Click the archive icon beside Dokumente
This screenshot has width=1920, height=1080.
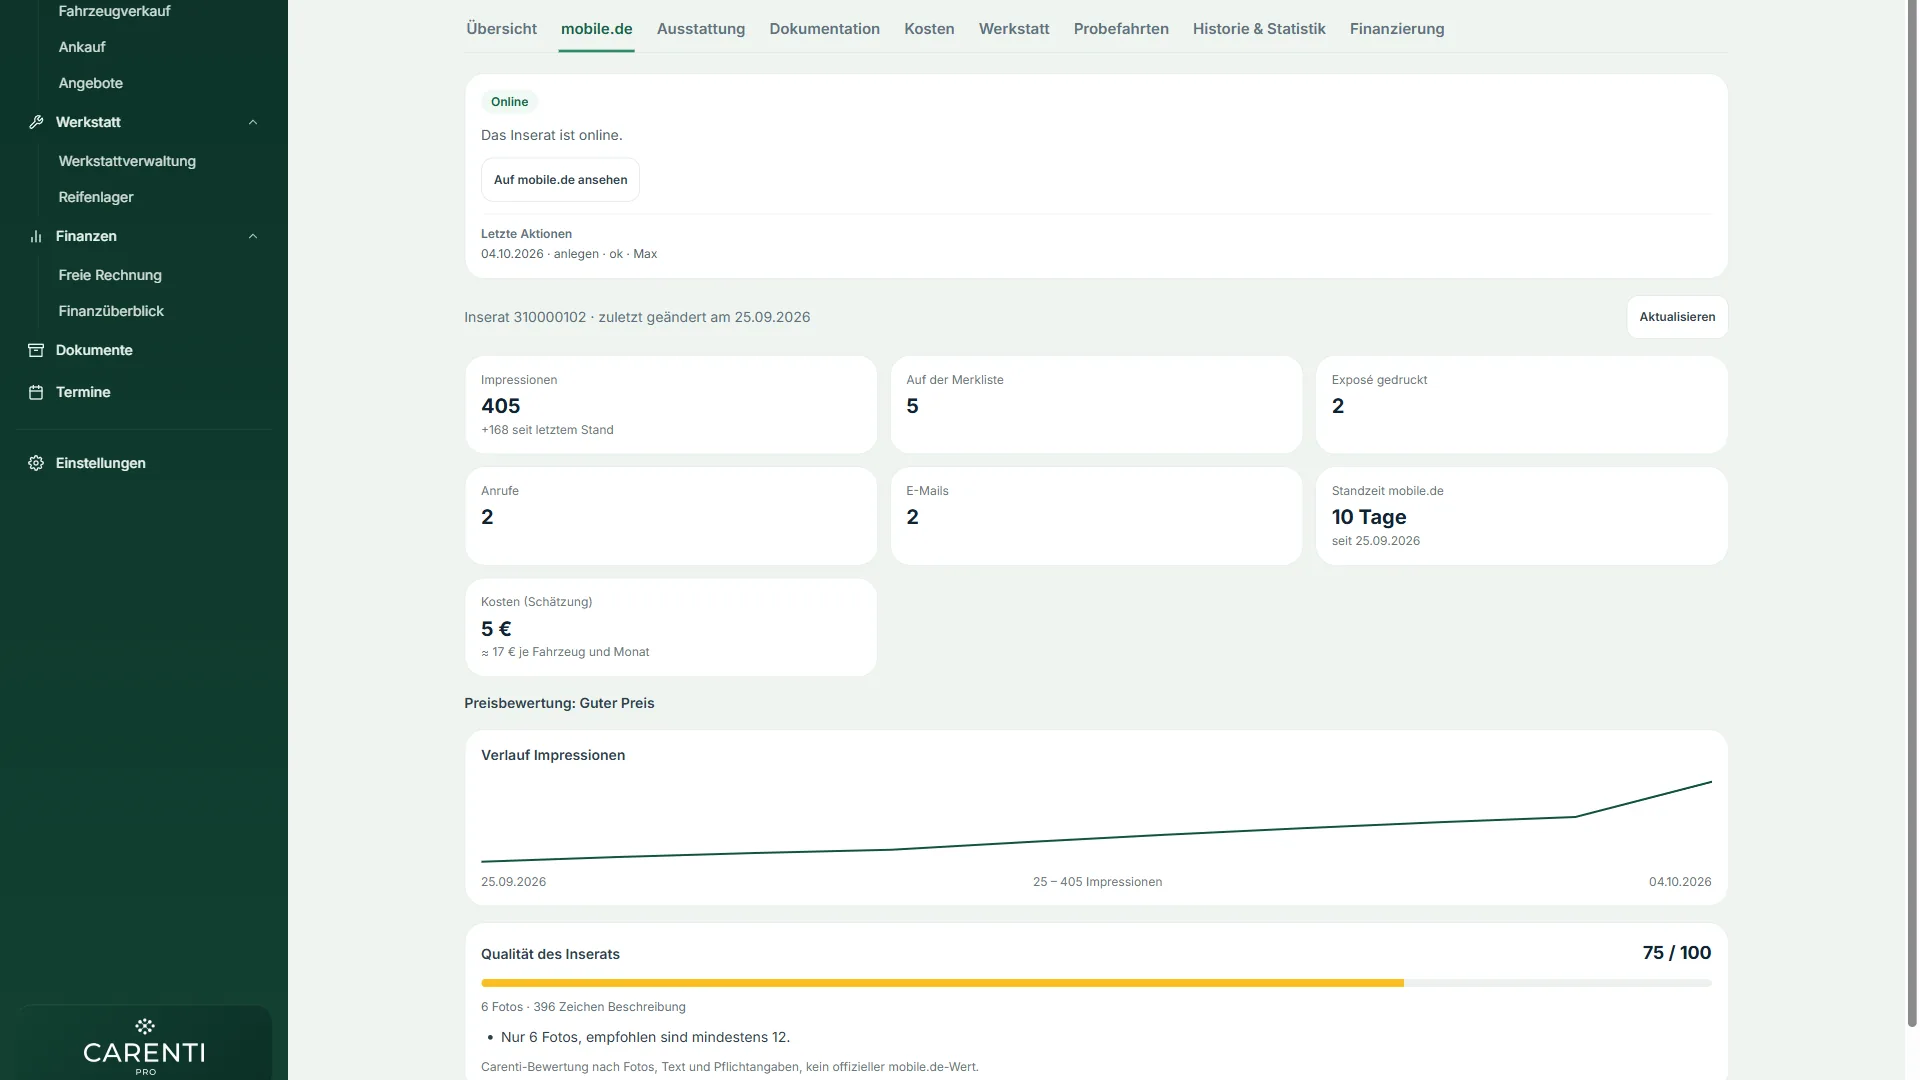36,350
